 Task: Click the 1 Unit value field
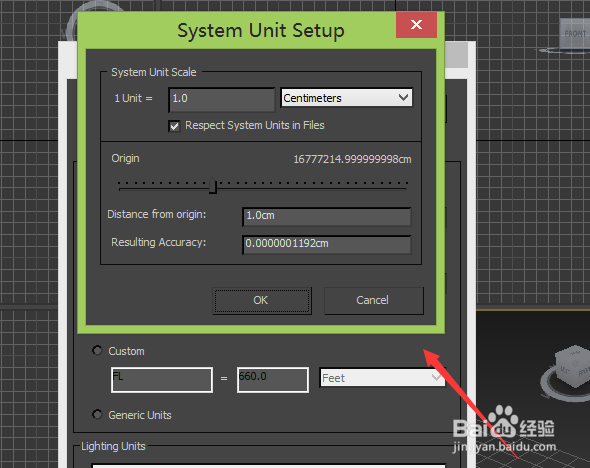[x=222, y=99]
